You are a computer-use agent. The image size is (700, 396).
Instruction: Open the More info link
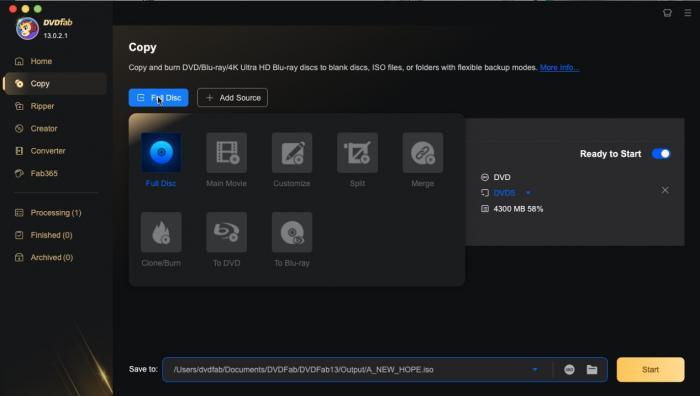pos(559,67)
